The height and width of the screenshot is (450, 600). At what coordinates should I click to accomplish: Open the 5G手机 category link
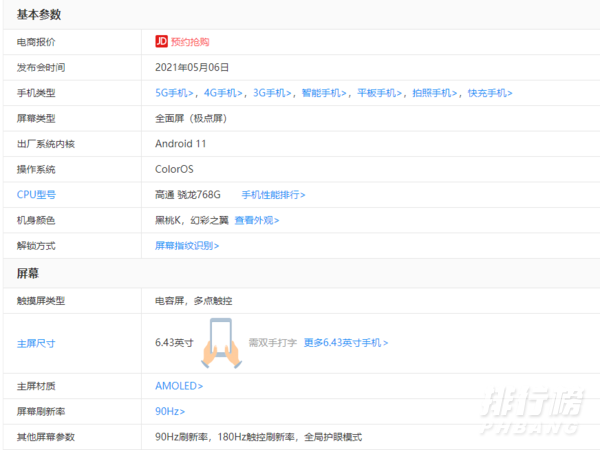coord(174,93)
